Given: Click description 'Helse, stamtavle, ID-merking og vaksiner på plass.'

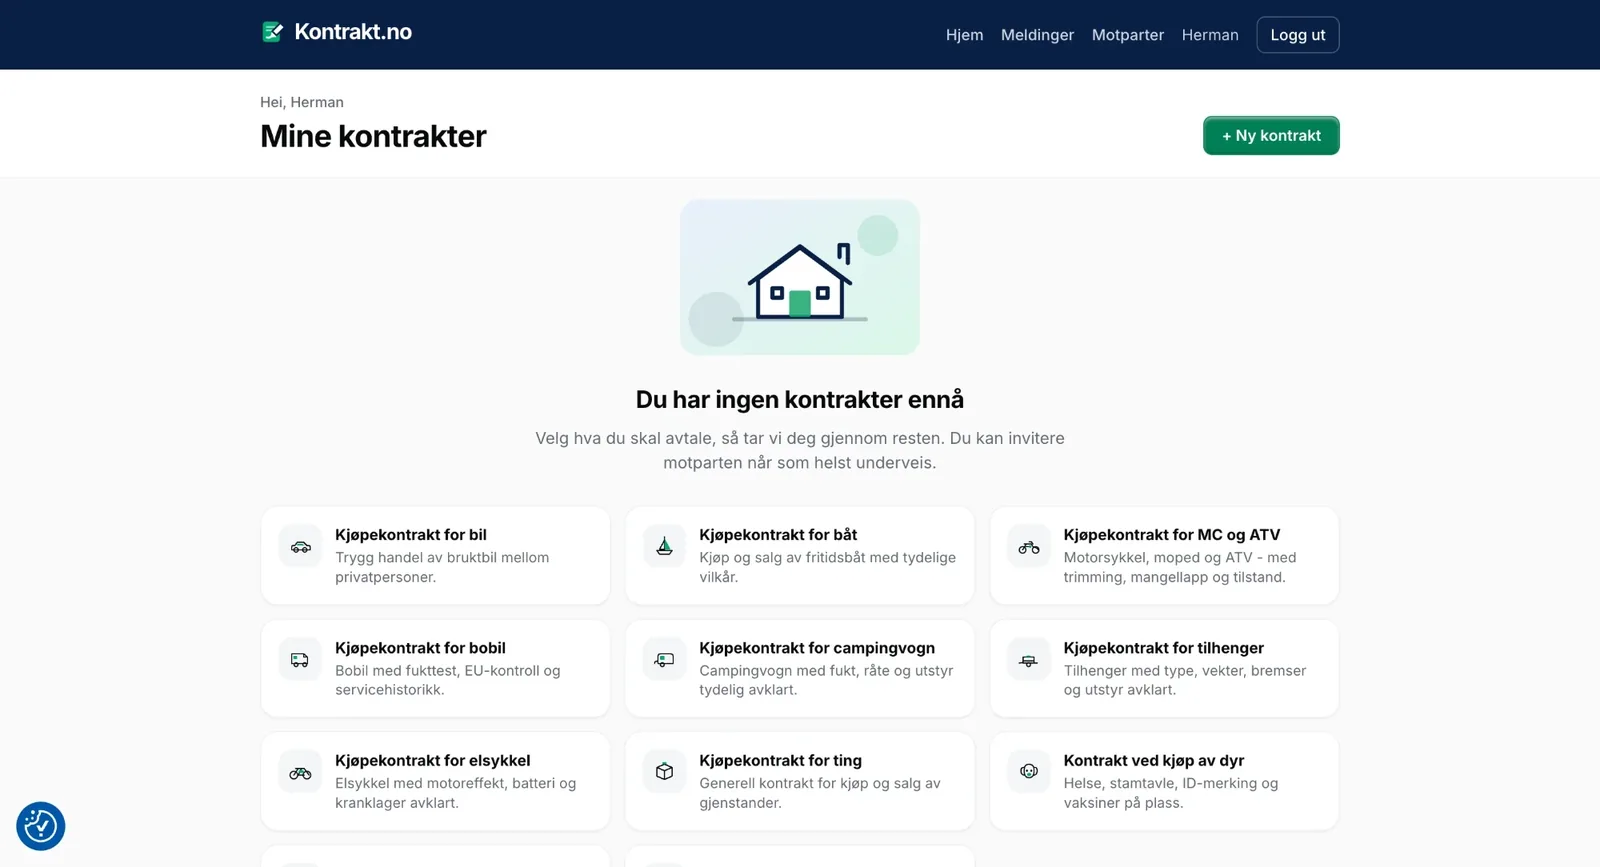Looking at the screenshot, I should pos(1171,793).
